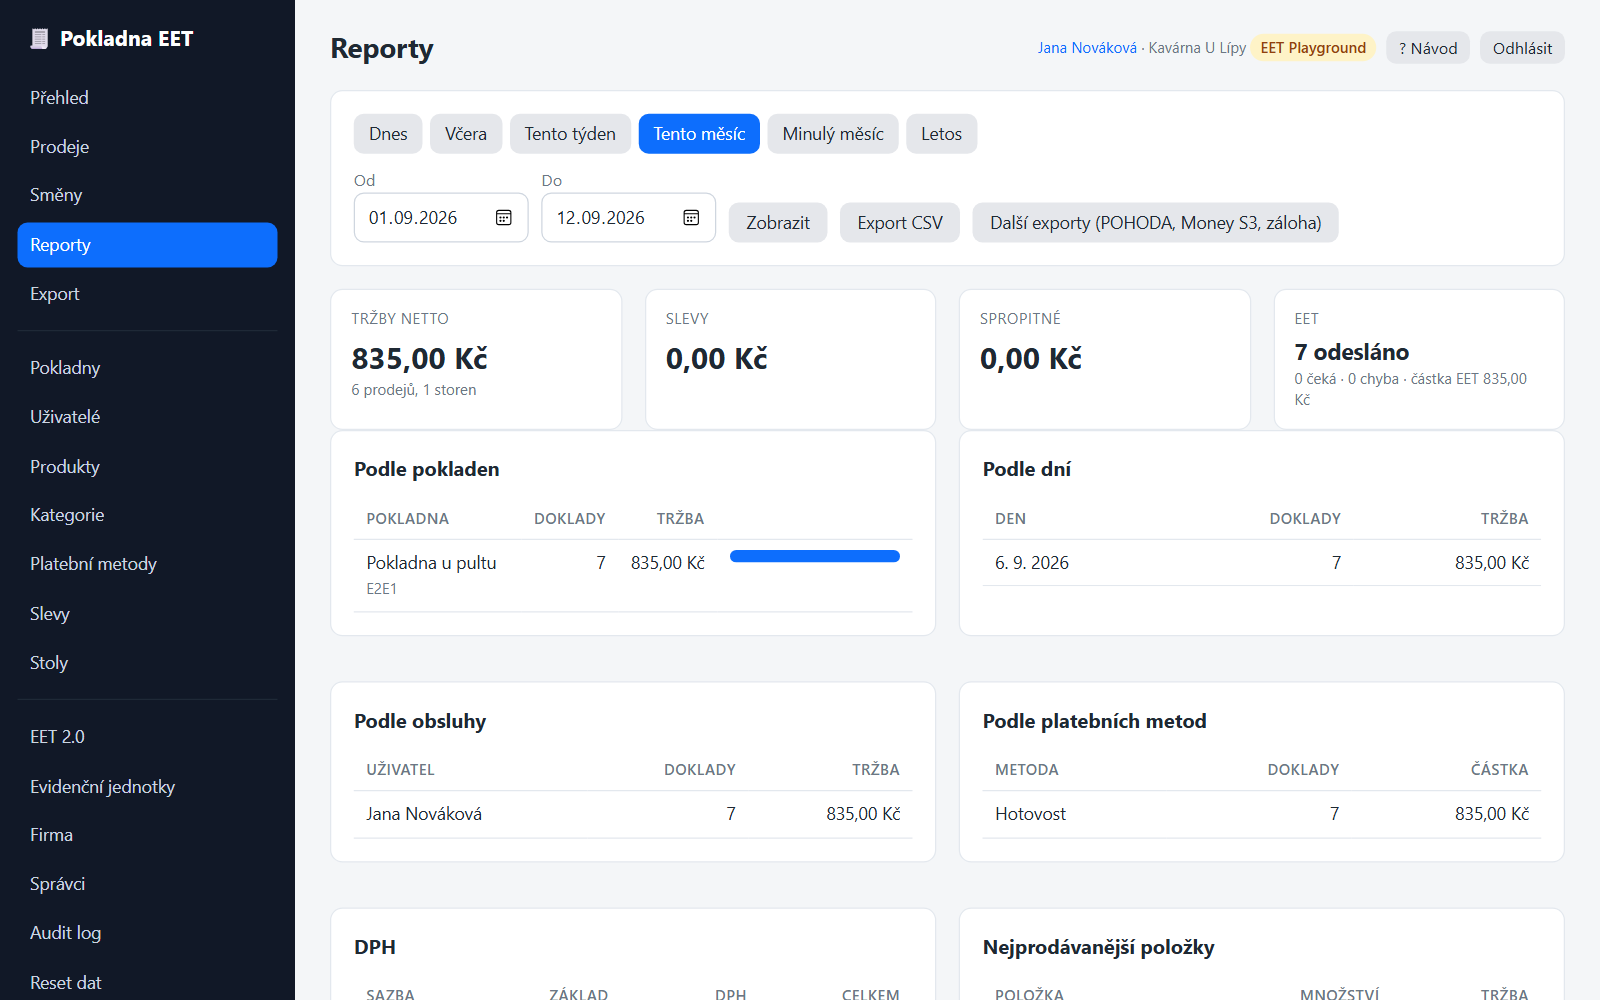Open Evidenční jednotky in the sidebar
Viewport: 1600px width, 1000px height.
click(x=147, y=787)
